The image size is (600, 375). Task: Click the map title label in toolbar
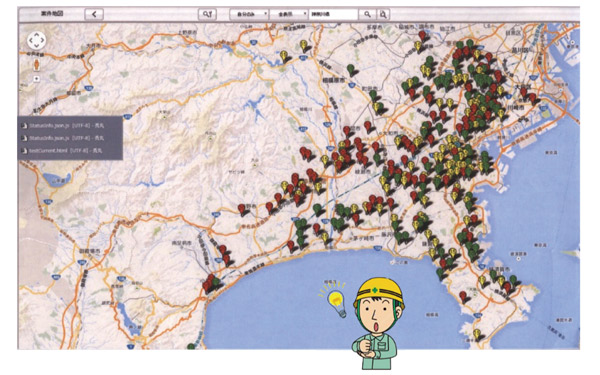tap(52, 14)
